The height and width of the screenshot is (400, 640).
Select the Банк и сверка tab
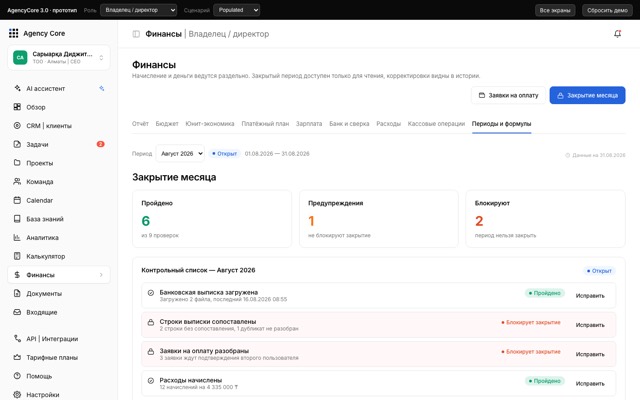point(349,124)
